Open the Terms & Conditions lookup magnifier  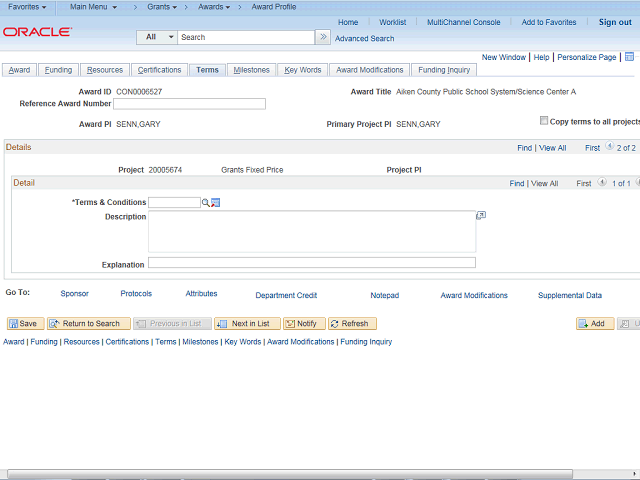(x=205, y=202)
